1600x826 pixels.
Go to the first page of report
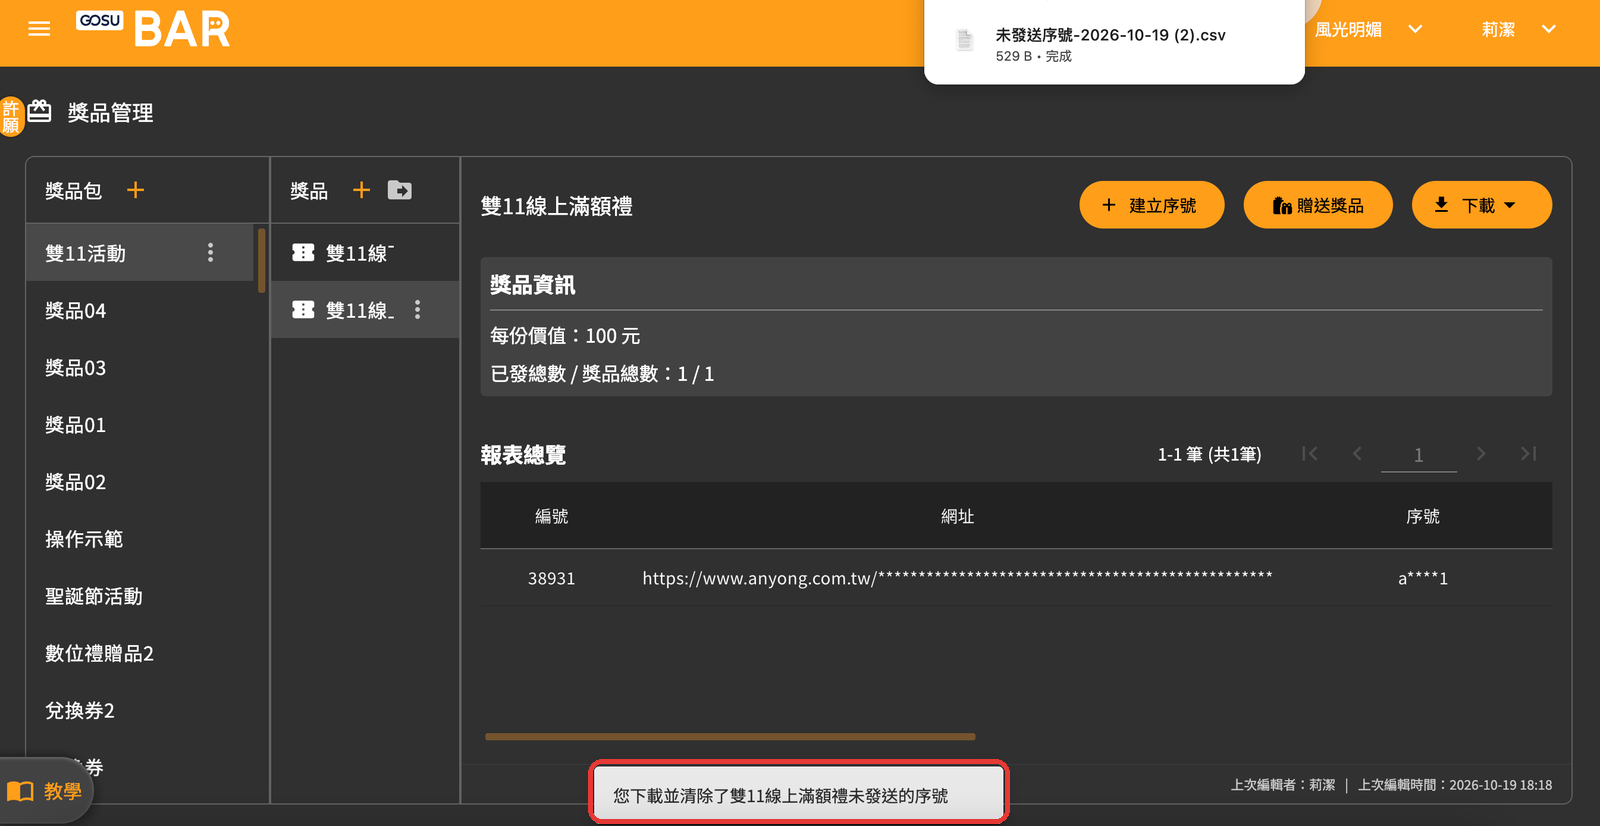pyautogui.click(x=1309, y=454)
